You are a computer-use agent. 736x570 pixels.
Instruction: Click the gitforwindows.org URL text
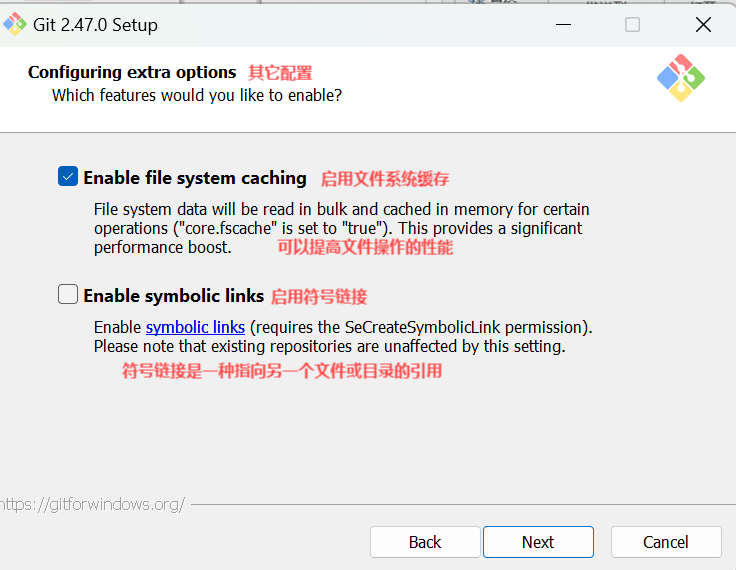click(x=92, y=504)
